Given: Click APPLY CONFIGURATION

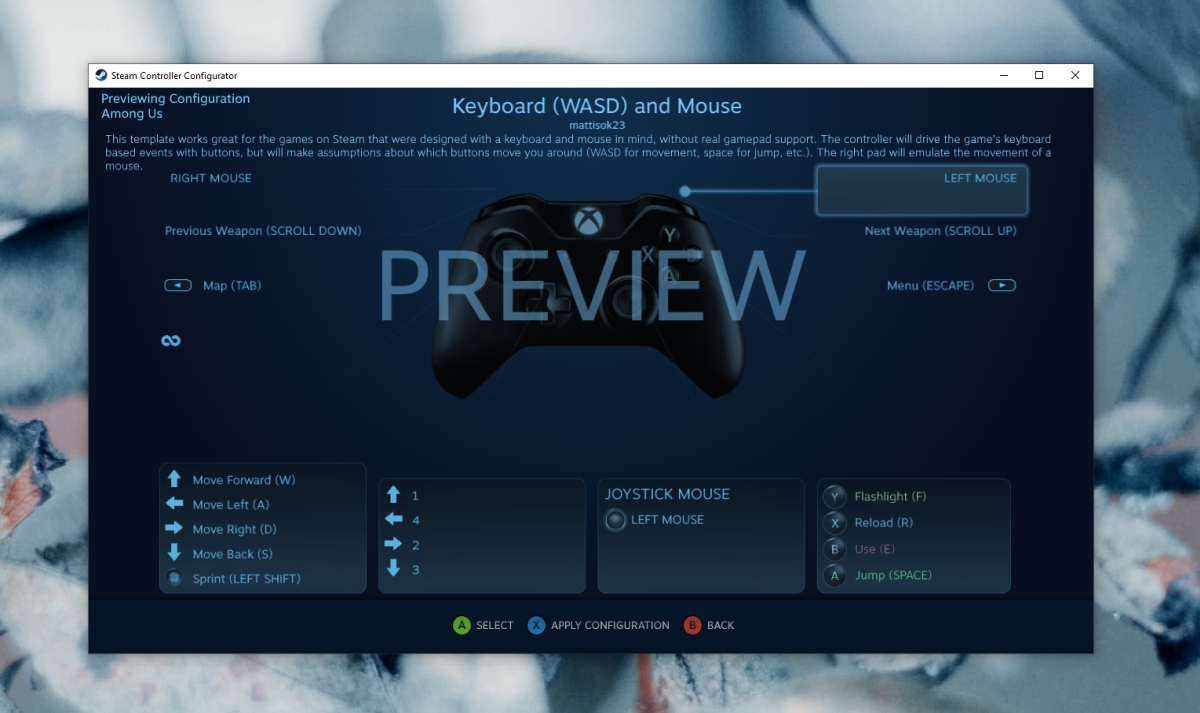Looking at the screenshot, I should point(611,625).
